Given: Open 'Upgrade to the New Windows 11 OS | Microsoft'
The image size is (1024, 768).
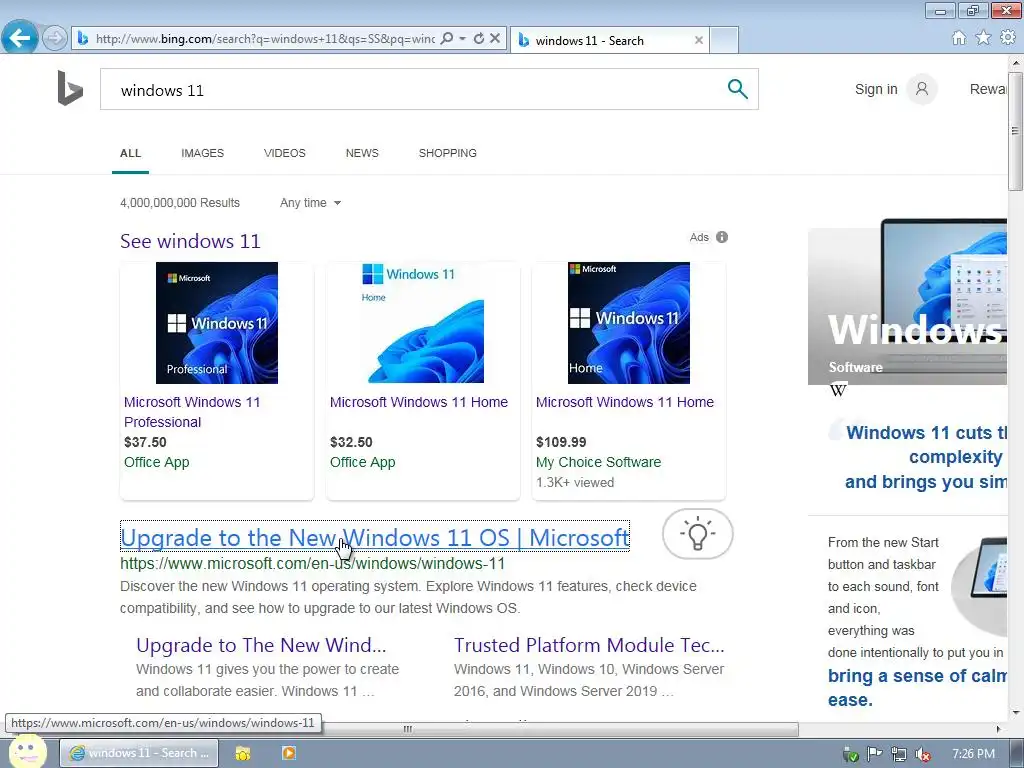Looking at the screenshot, I should (375, 537).
